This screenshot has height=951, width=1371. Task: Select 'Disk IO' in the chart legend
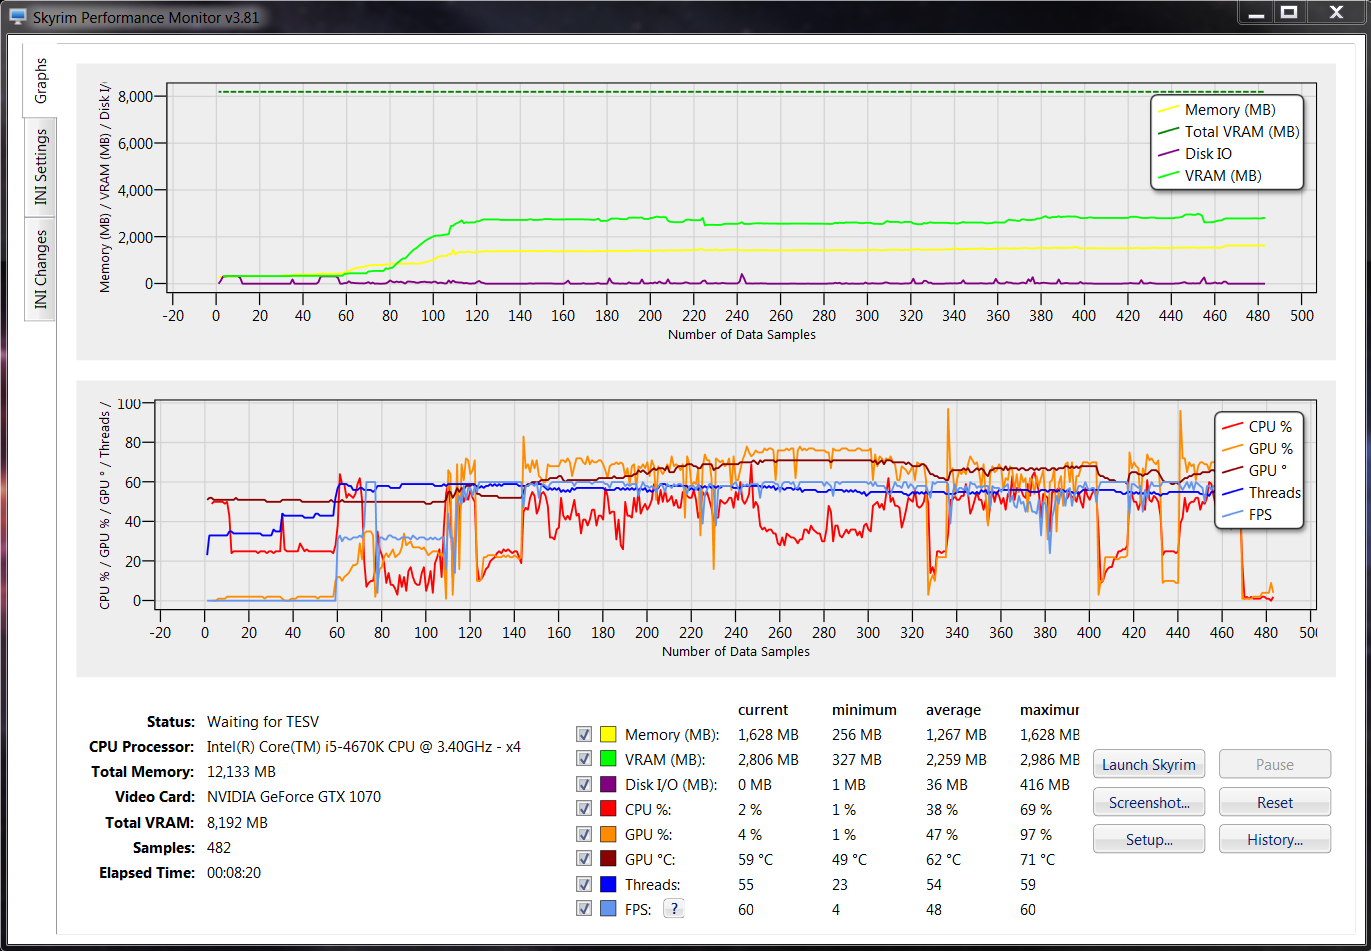pyautogui.click(x=1208, y=154)
